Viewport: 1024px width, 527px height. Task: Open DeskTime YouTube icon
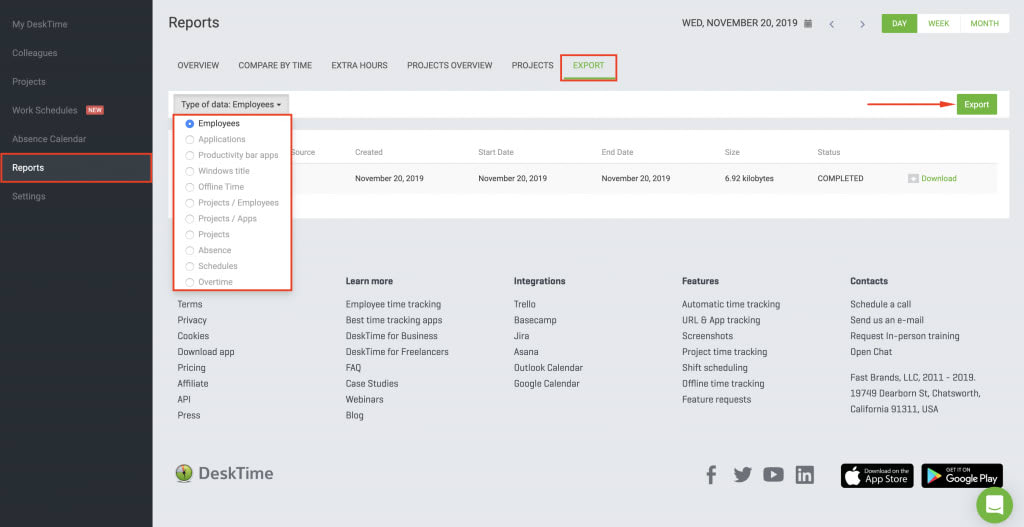(773, 475)
